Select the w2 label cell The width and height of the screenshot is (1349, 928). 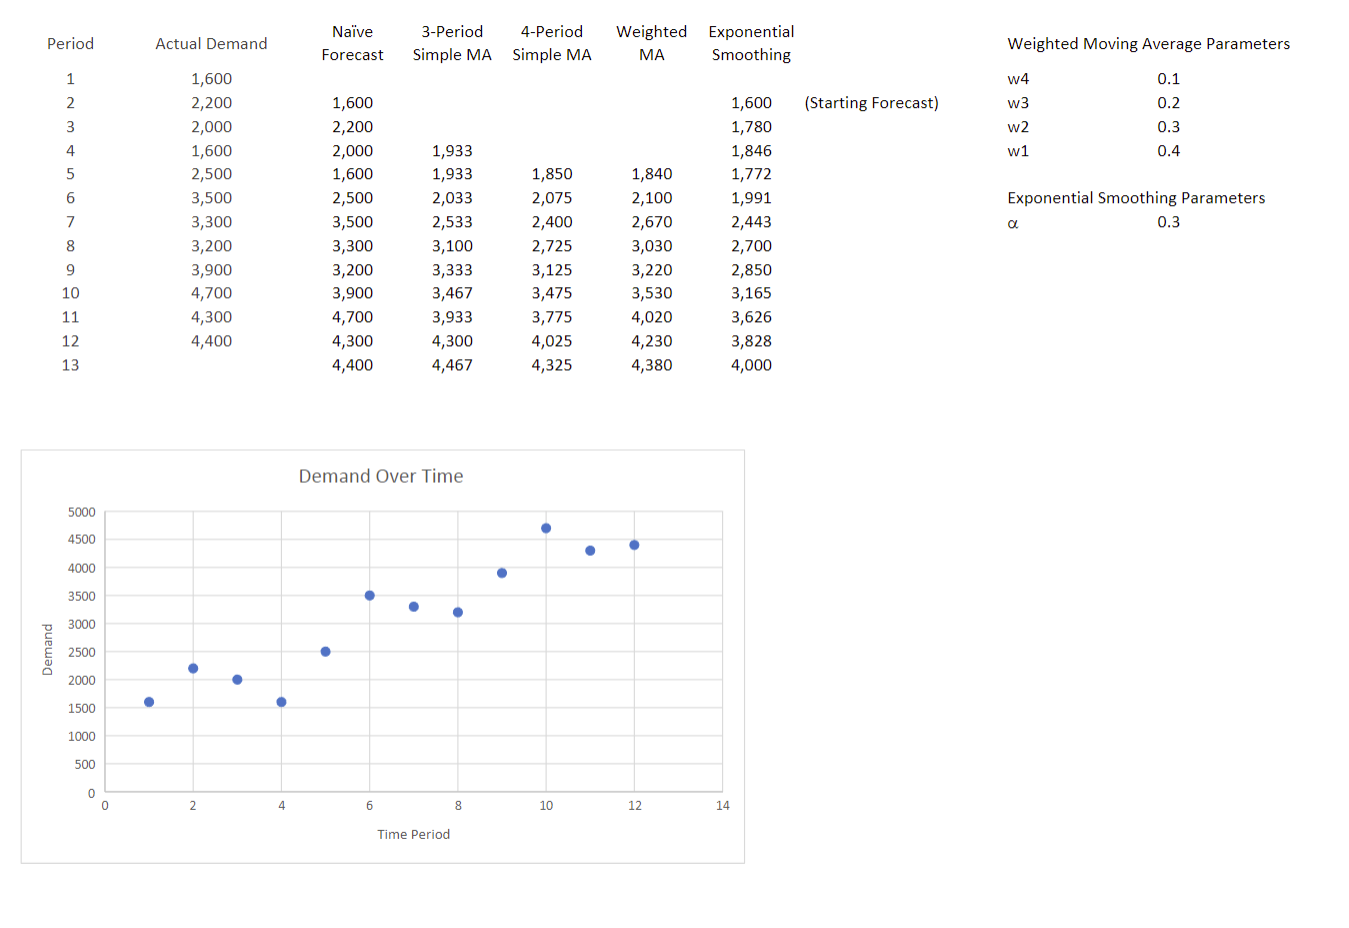coord(1018,127)
